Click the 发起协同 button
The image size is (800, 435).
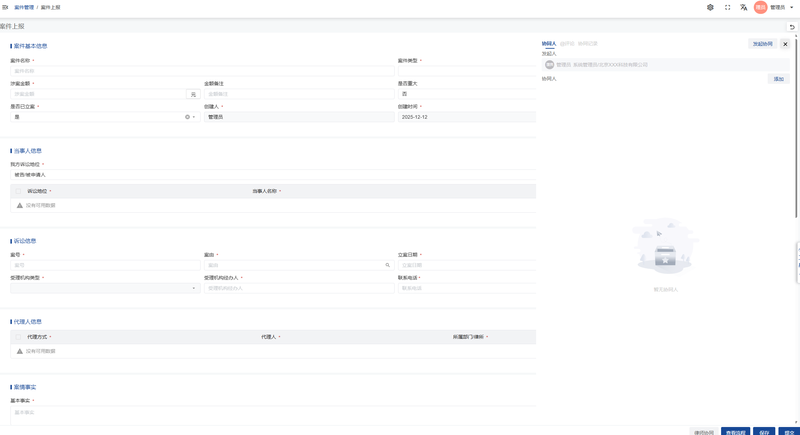coord(763,44)
